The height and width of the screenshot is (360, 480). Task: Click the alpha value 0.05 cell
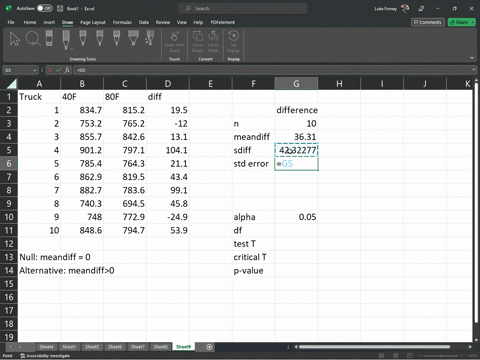tap(296, 217)
